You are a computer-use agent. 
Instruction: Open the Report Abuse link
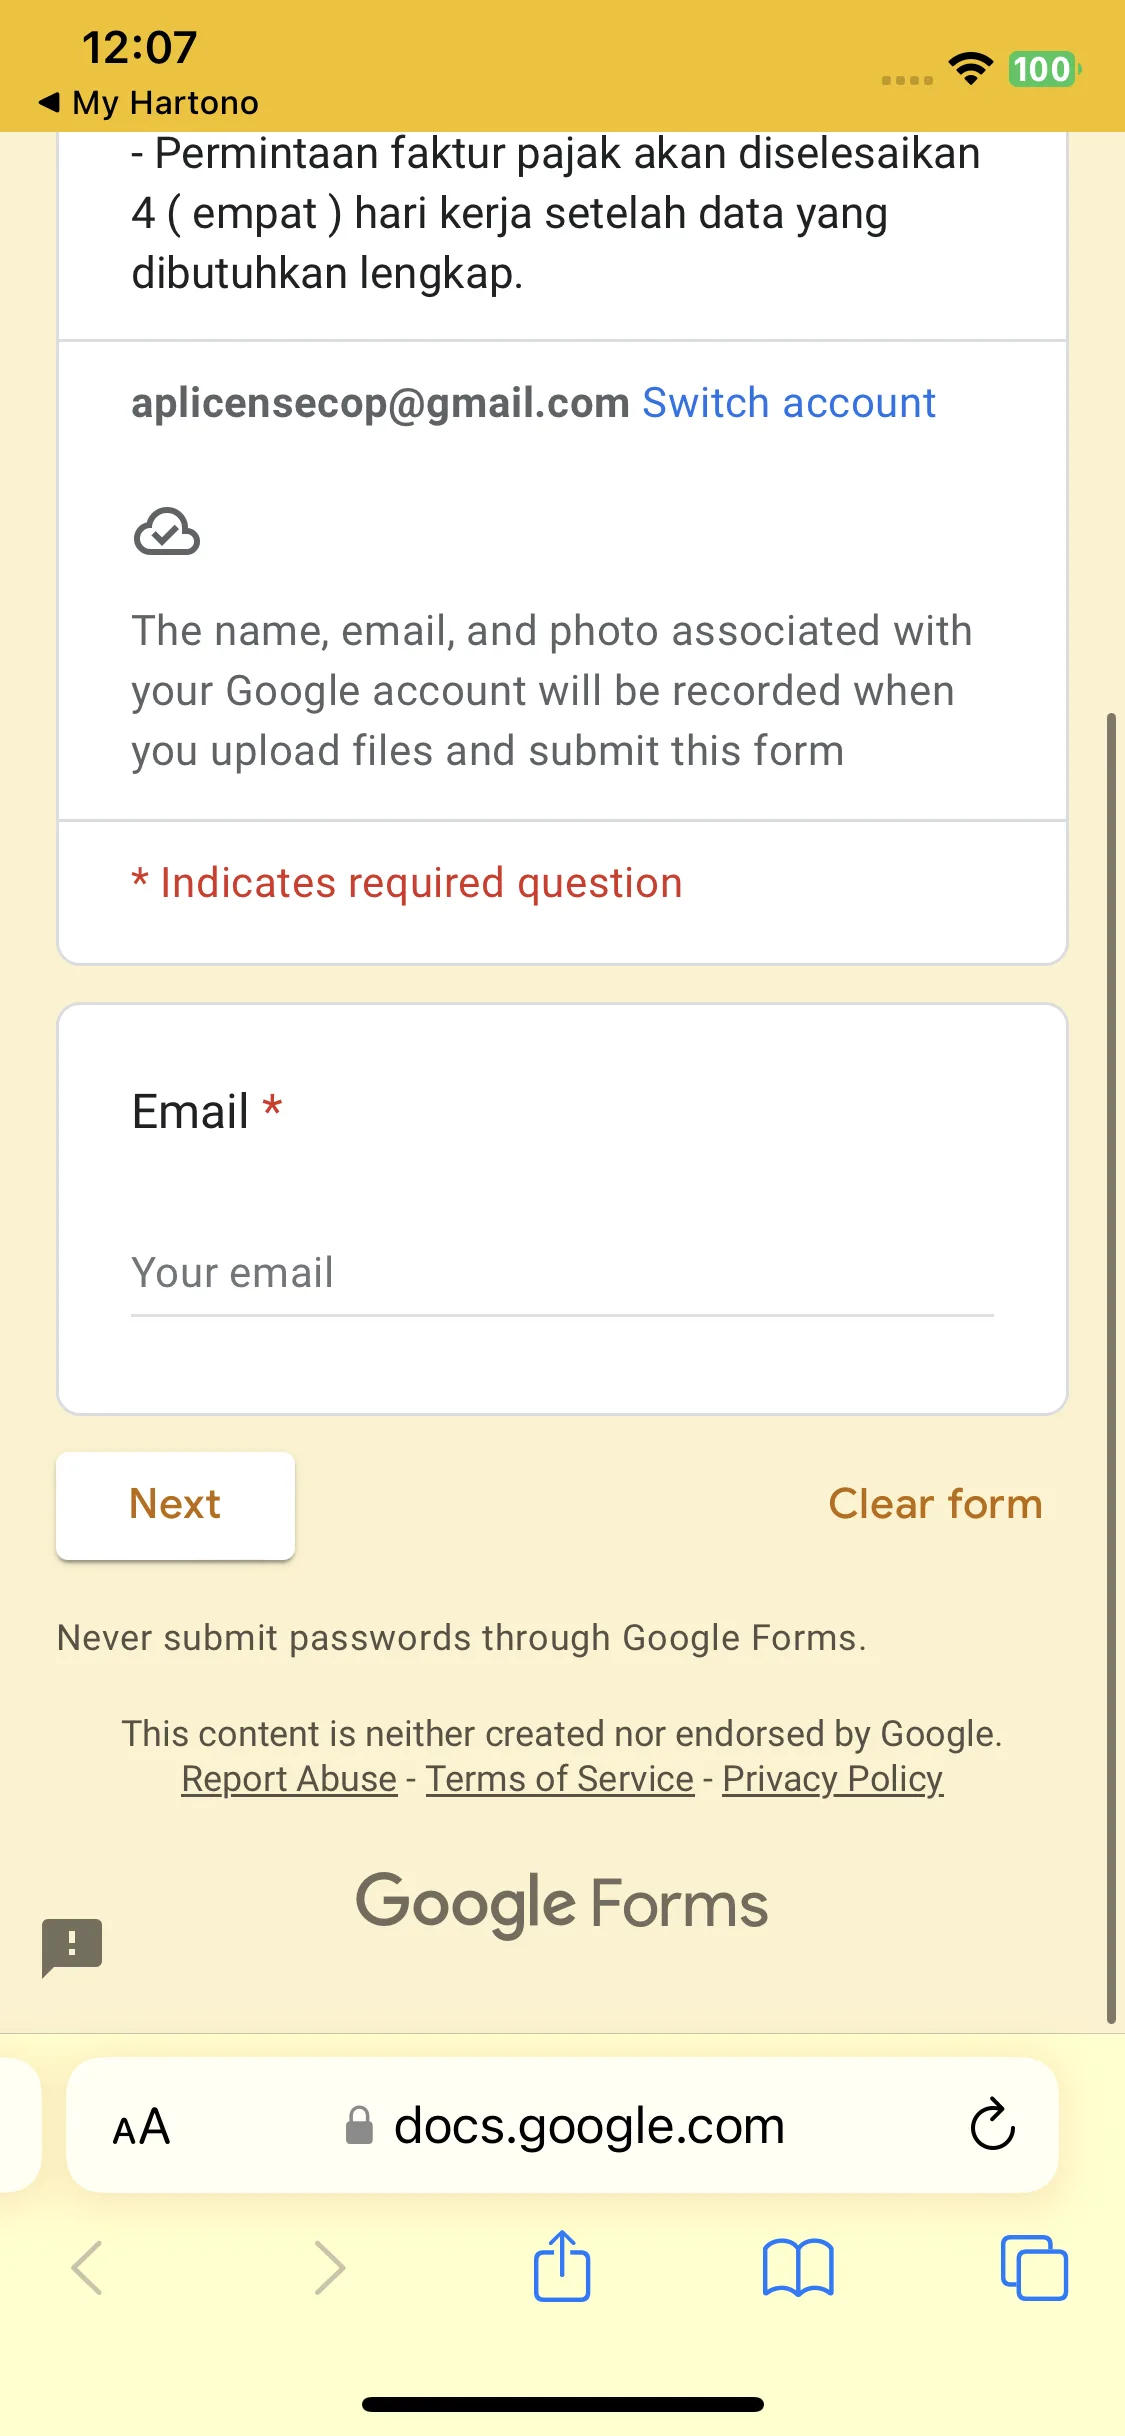[289, 1779]
